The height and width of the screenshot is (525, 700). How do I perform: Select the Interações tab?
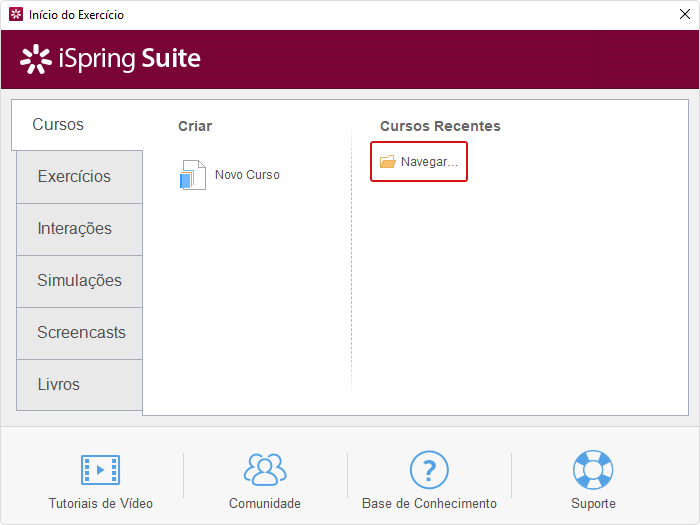coord(79,229)
